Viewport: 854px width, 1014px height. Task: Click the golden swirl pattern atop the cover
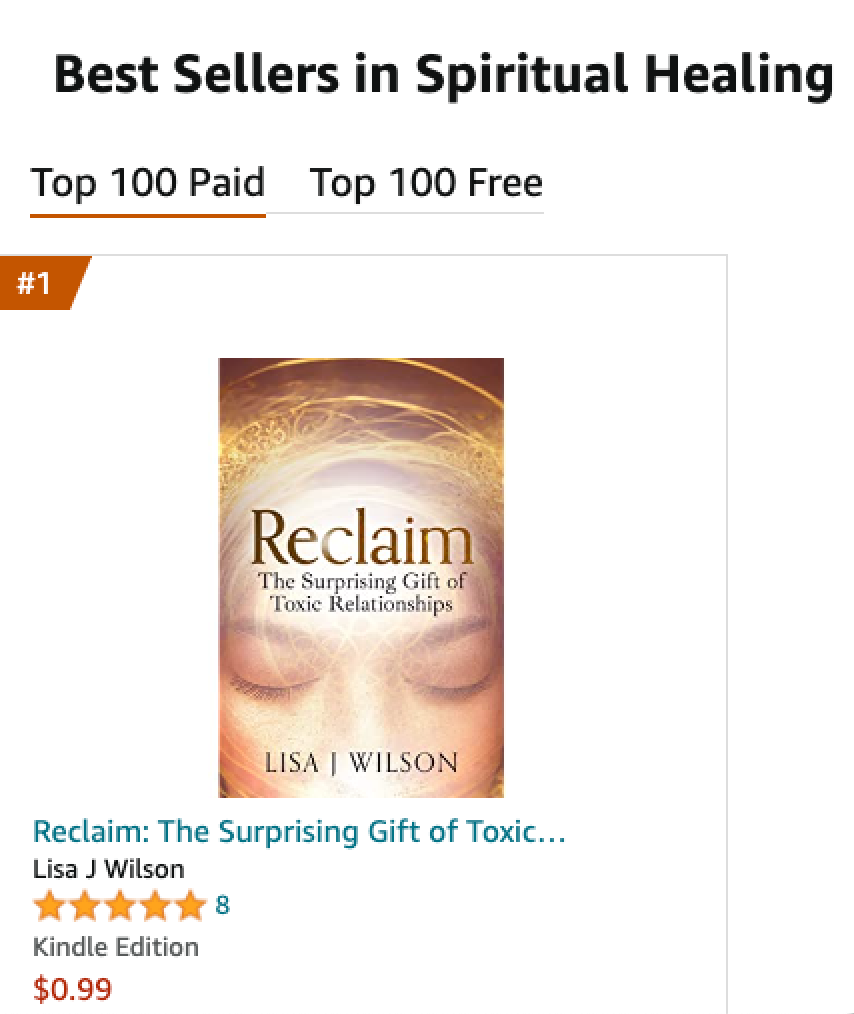[x=361, y=400]
